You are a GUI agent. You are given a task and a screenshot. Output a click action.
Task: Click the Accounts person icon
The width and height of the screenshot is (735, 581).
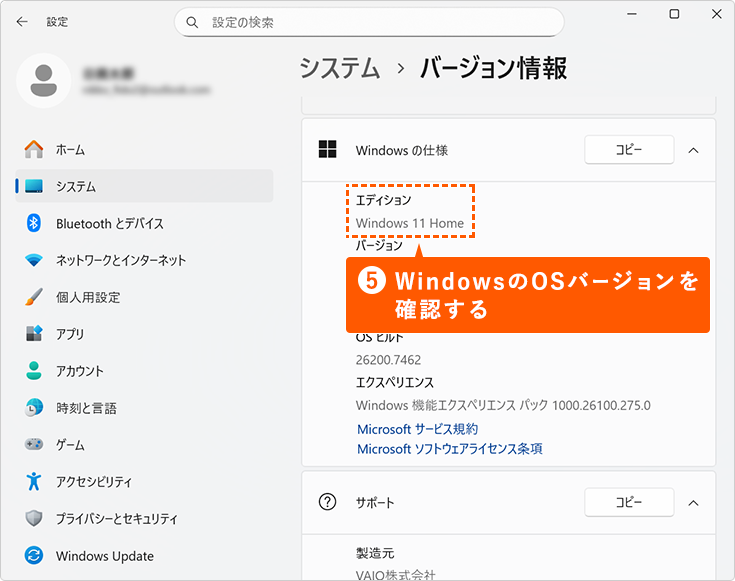click(34, 371)
